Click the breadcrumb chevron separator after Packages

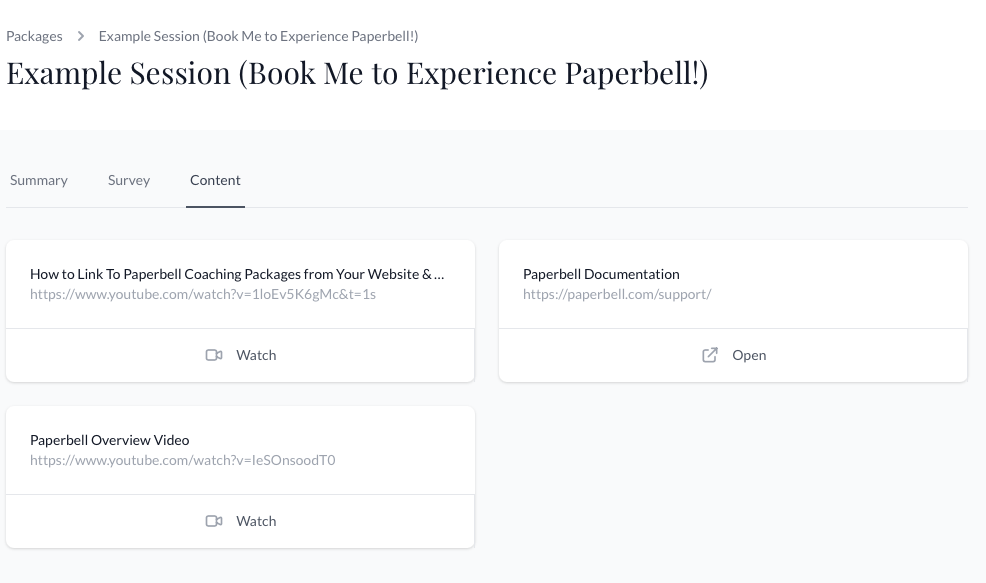(x=81, y=36)
